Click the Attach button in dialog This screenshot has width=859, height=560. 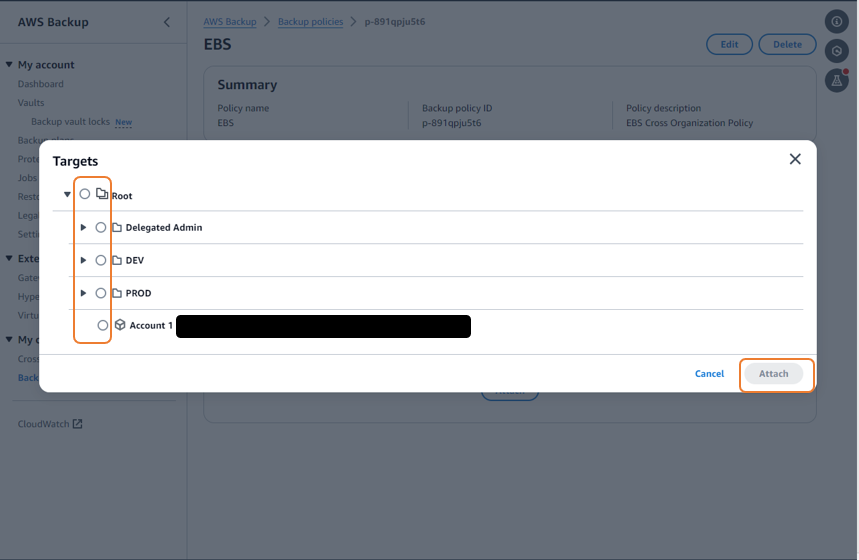[774, 374]
